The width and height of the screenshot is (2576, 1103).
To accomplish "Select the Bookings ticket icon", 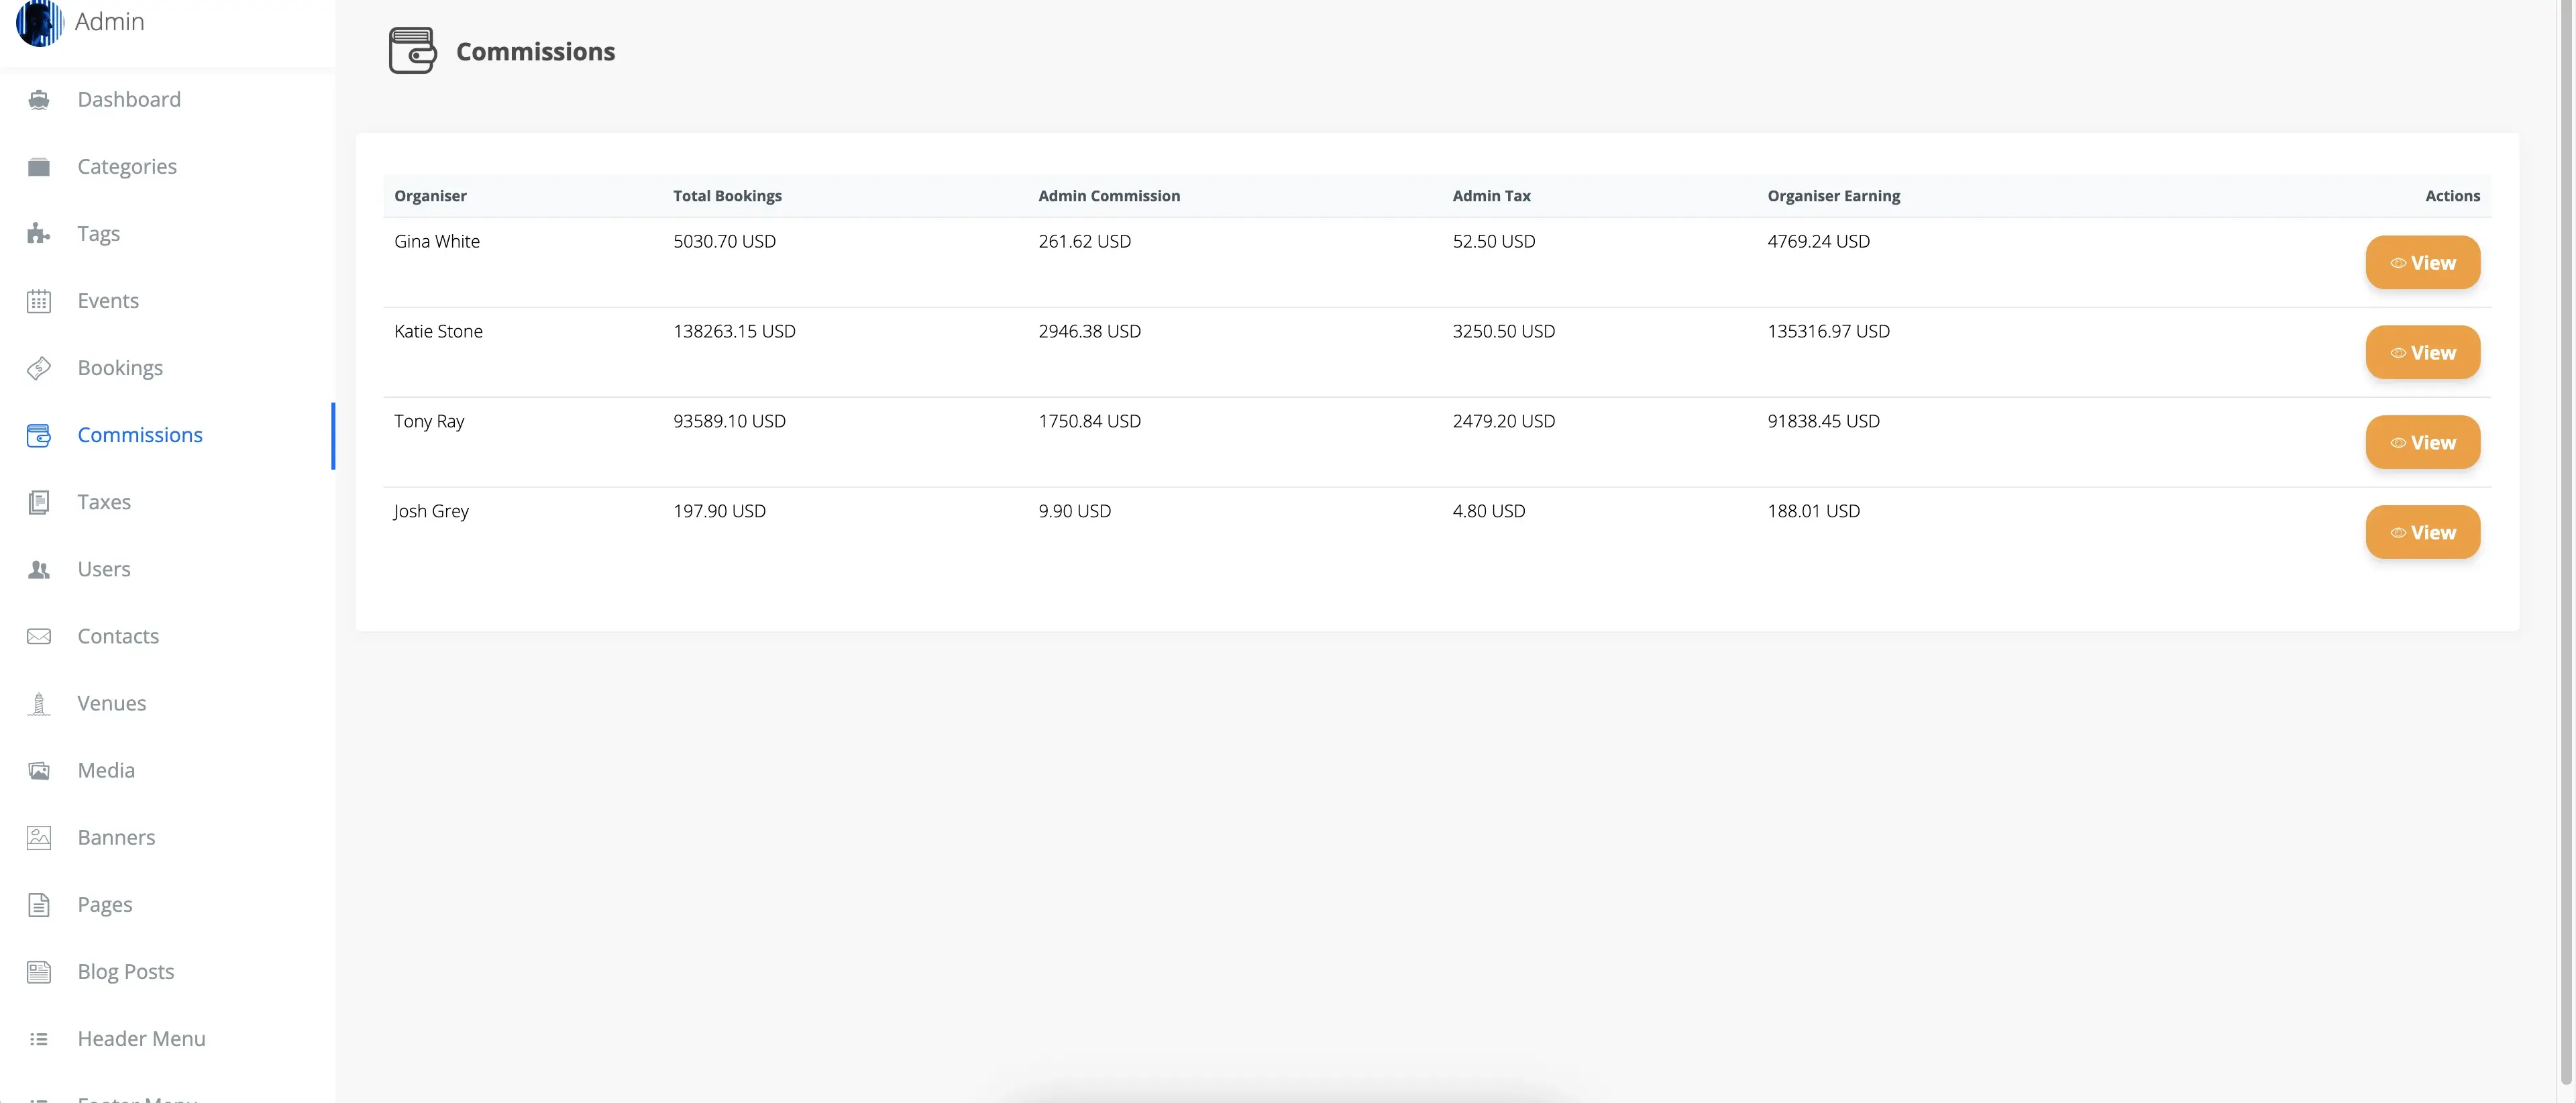I will click(38, 367).
